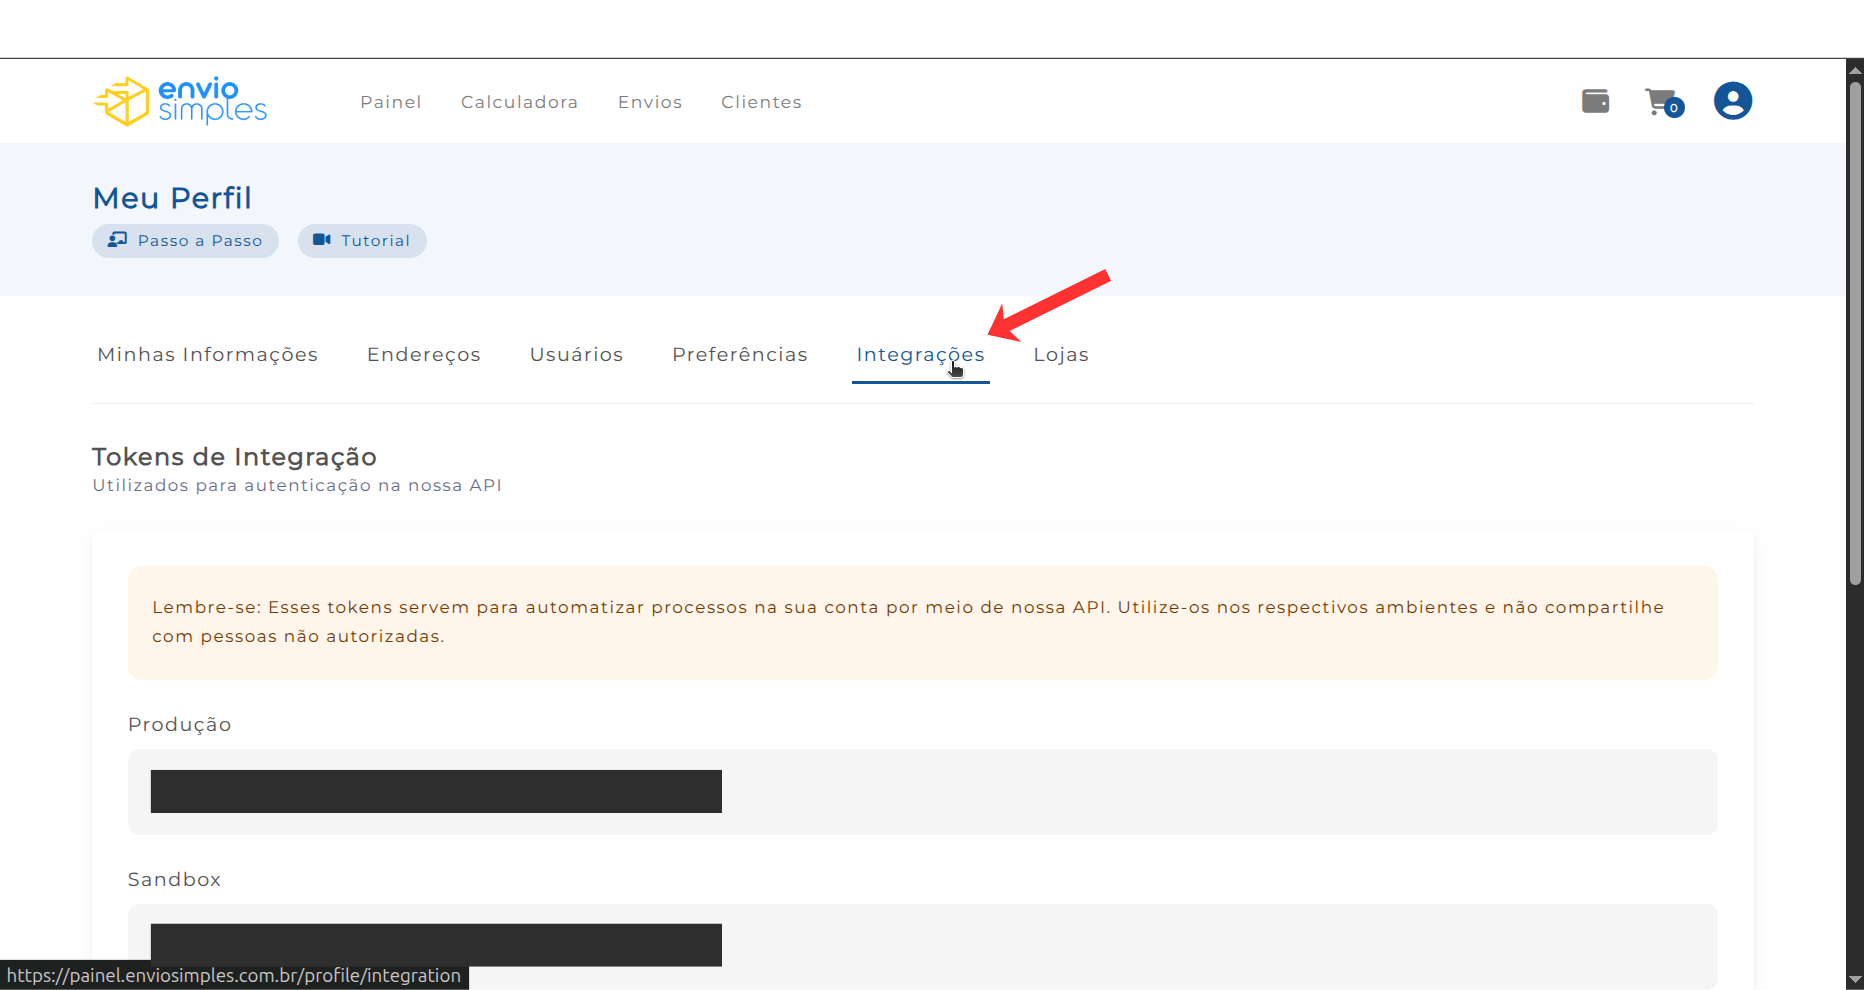
Task: Click the scrollbar up arrow
Action: pos(1855,69)
